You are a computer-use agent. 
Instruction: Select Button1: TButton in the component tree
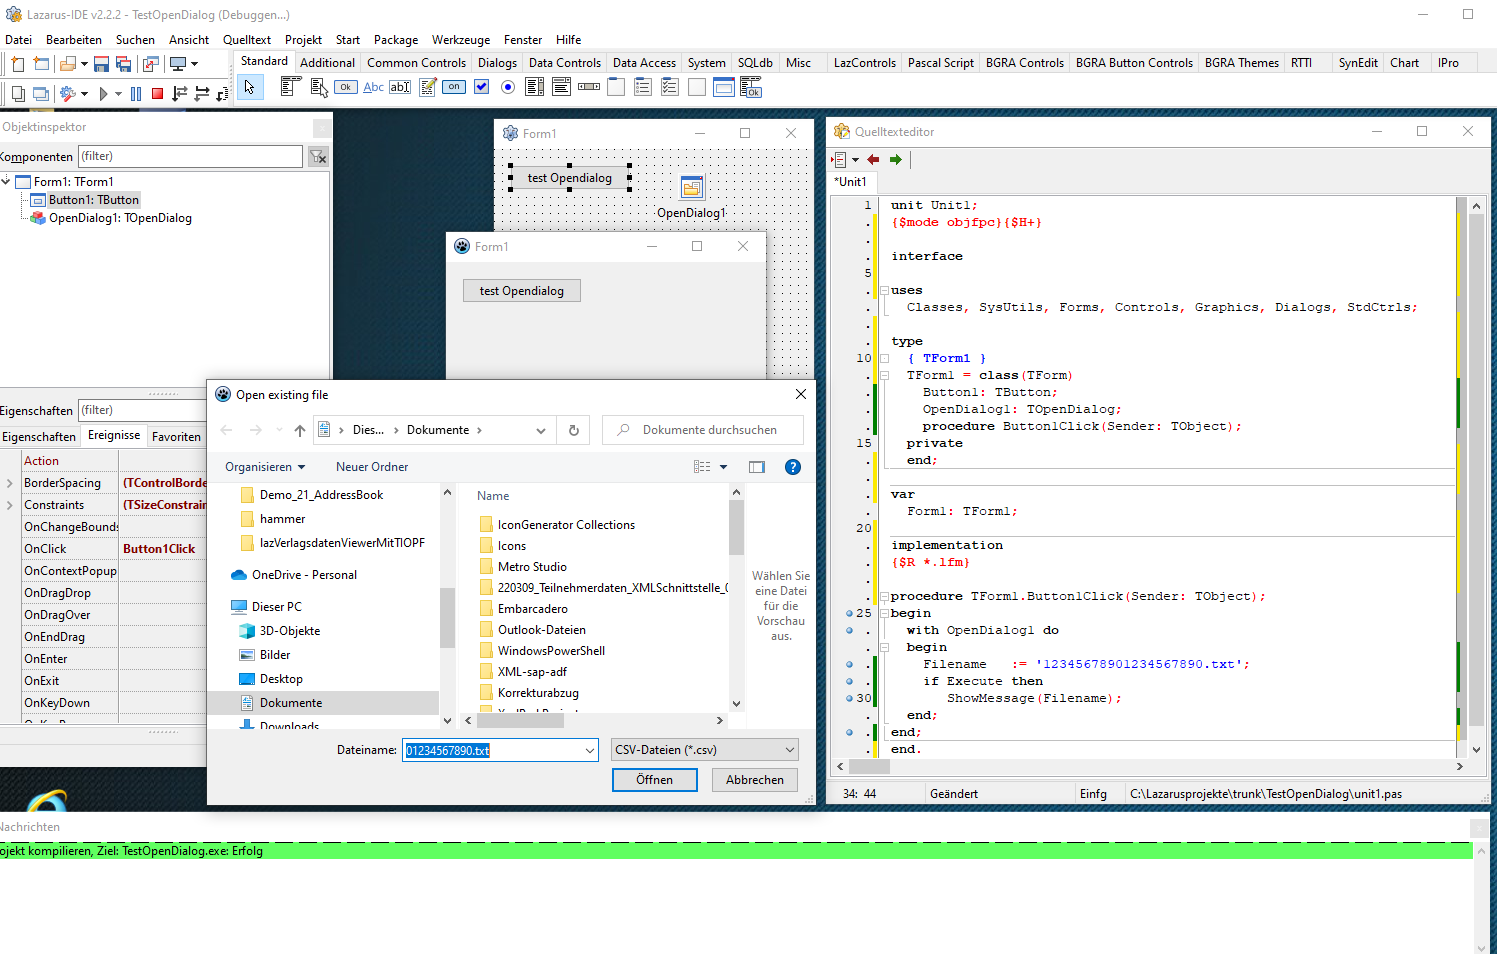coord(94,200)
